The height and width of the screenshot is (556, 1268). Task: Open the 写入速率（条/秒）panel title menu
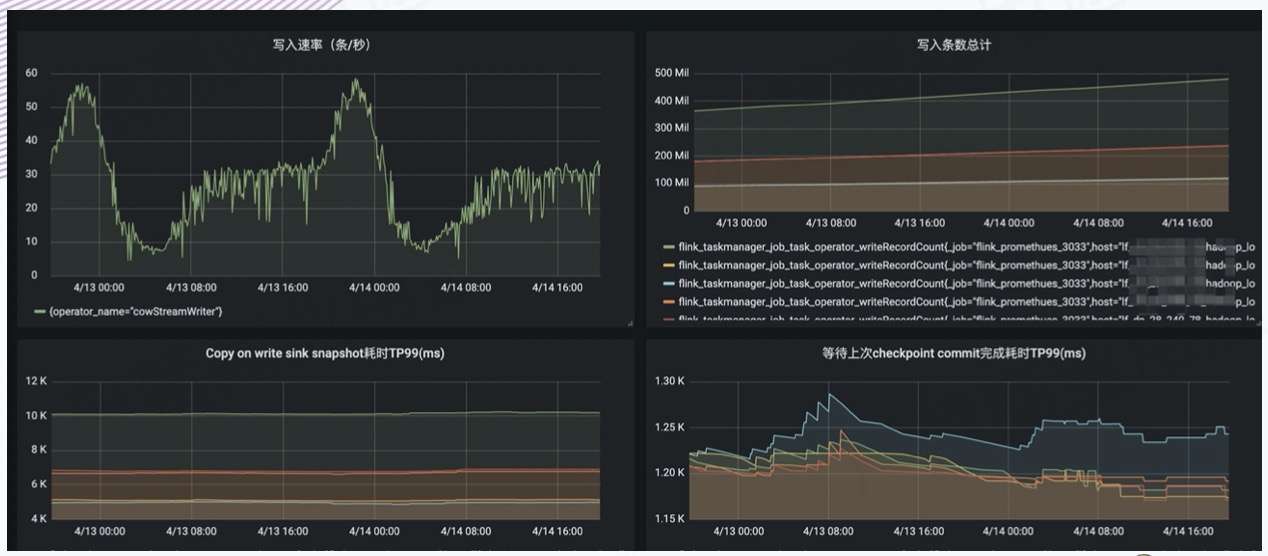click(325, 45)
